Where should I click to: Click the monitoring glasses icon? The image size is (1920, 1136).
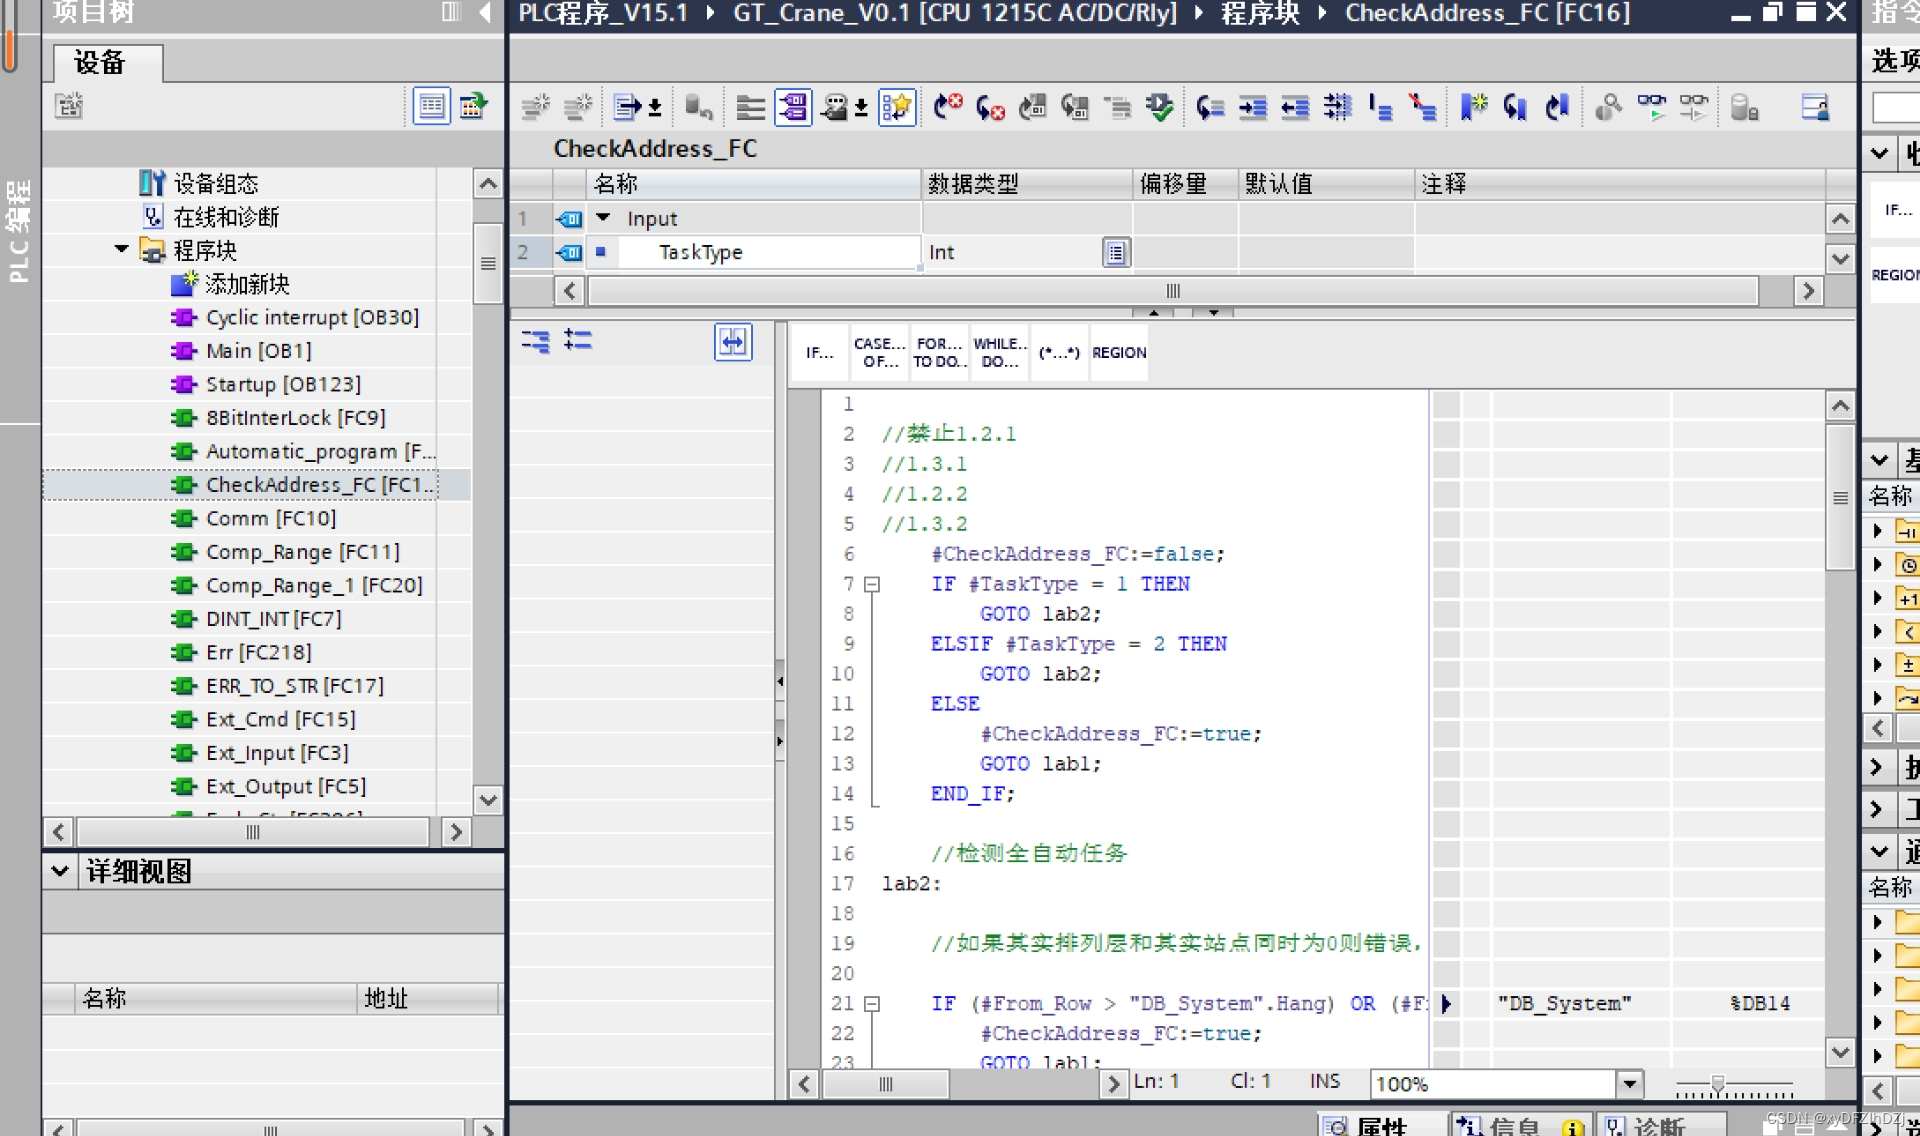click(1652, 107)
